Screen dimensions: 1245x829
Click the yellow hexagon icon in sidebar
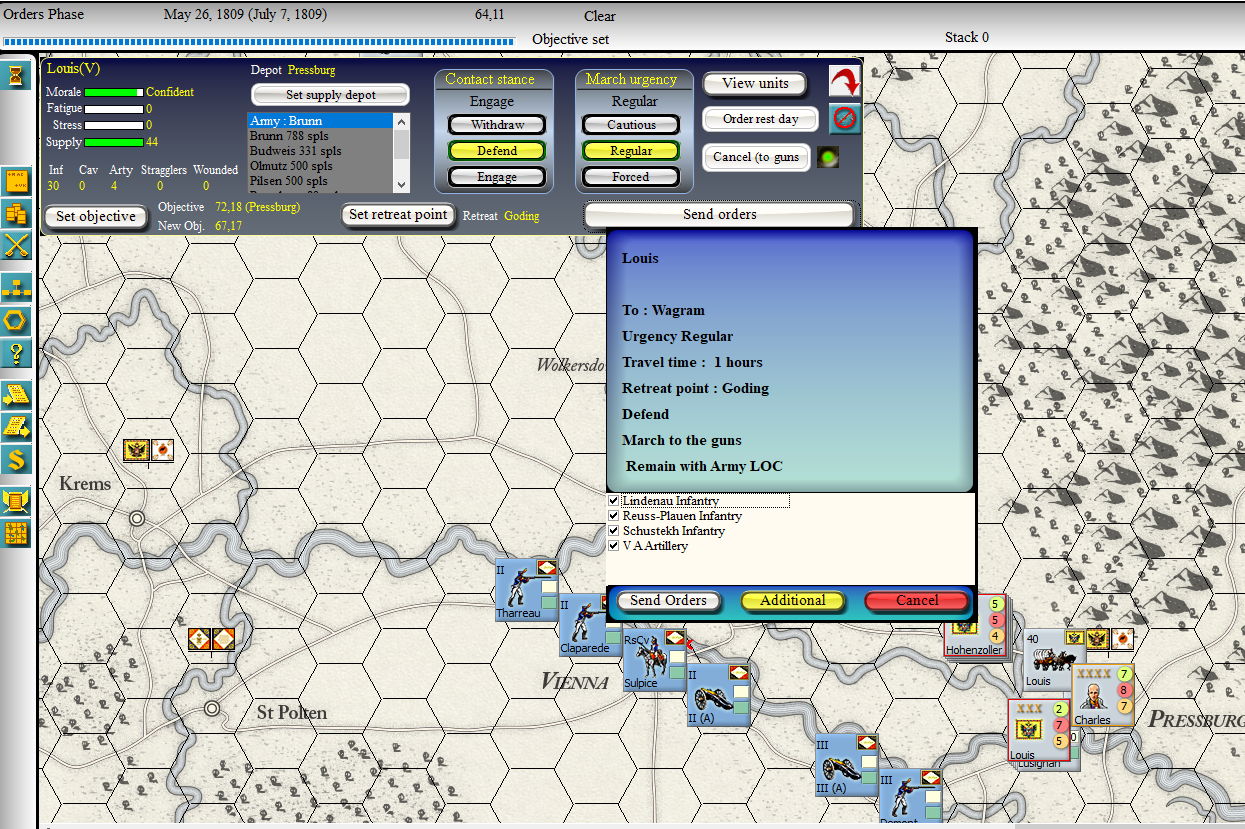tap(17, 321)
